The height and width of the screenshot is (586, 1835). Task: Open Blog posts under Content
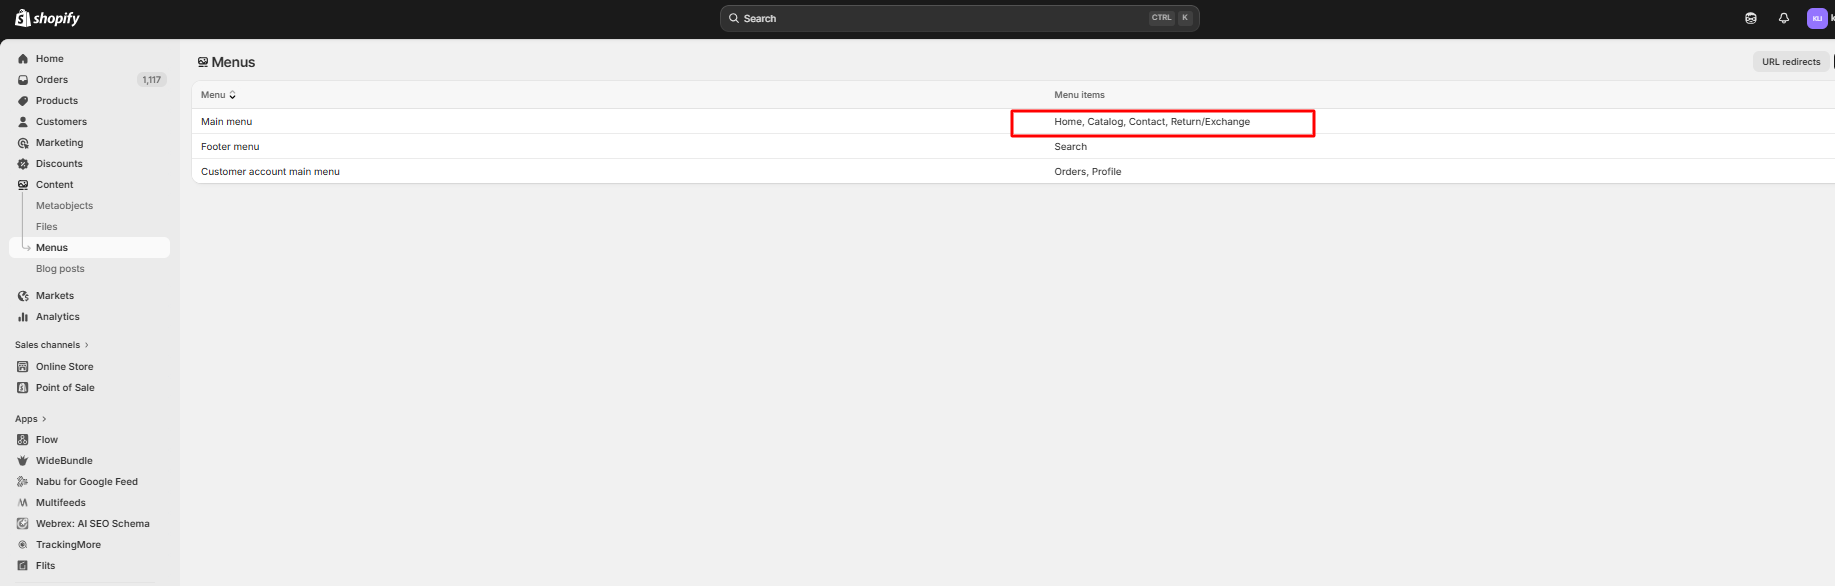click(60, 269)
